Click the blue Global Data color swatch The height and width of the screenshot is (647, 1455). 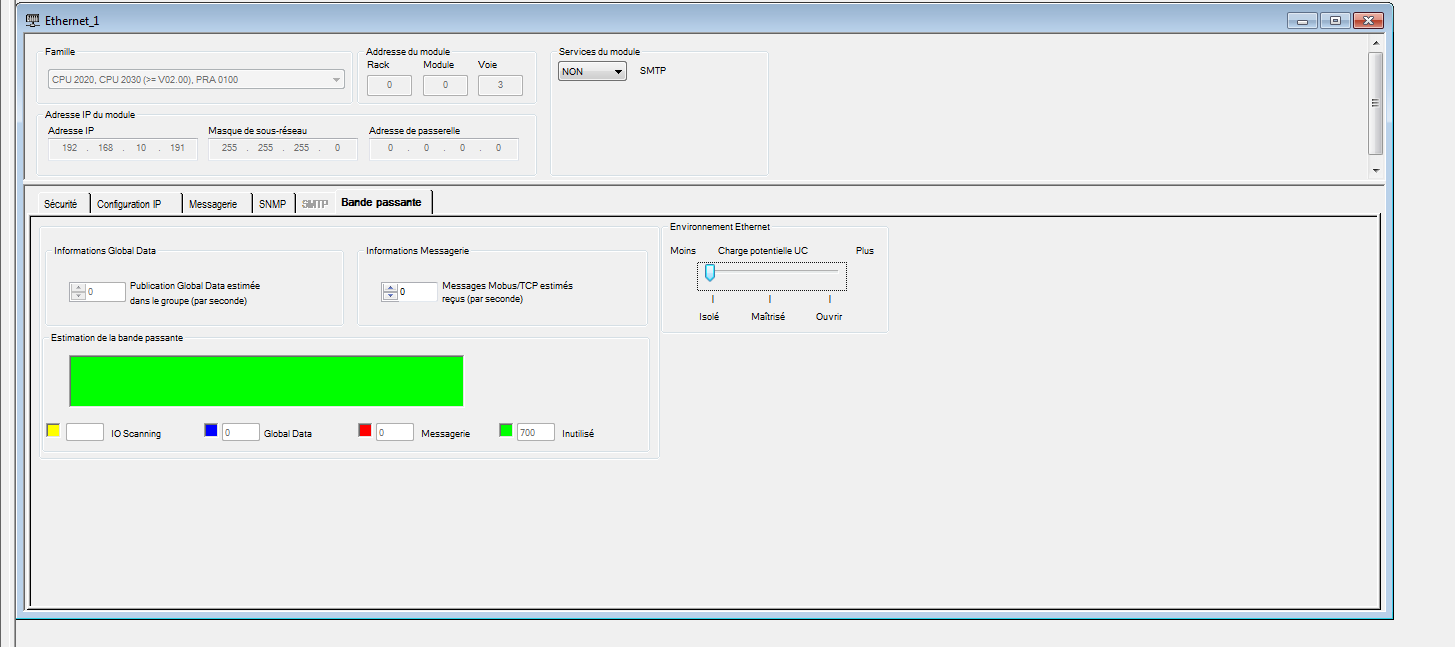coord(211,431)
